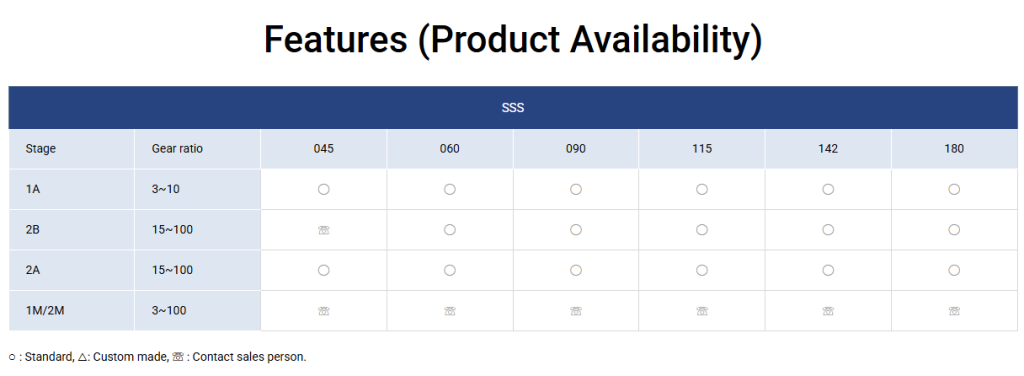Click the phone icon for 1M/2M size 090

(575, 311)
